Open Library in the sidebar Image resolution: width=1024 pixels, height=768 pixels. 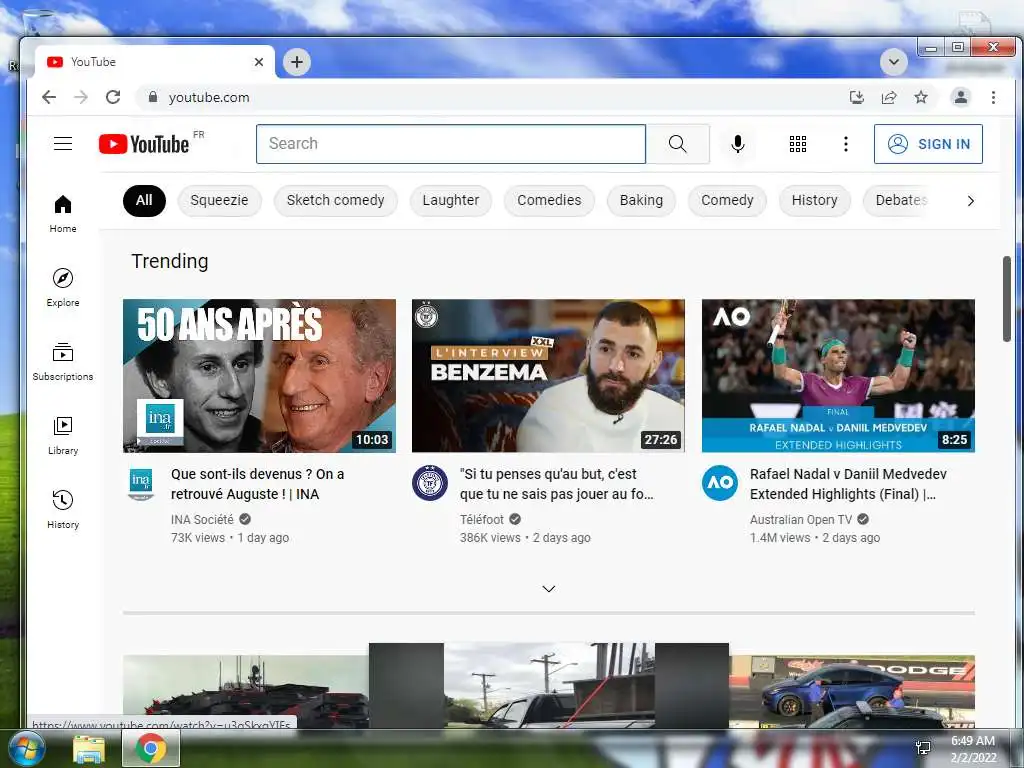[63, 436]
